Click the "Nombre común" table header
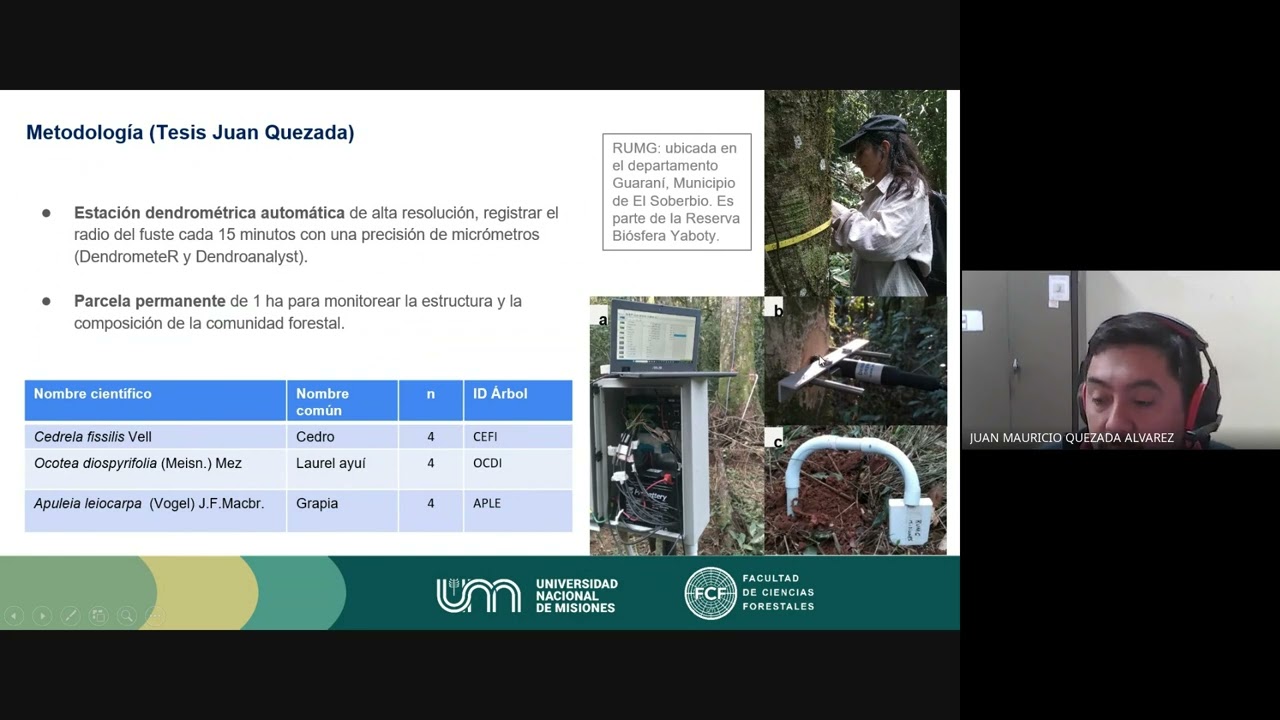 pyautogui.click(x=342, y=401)
